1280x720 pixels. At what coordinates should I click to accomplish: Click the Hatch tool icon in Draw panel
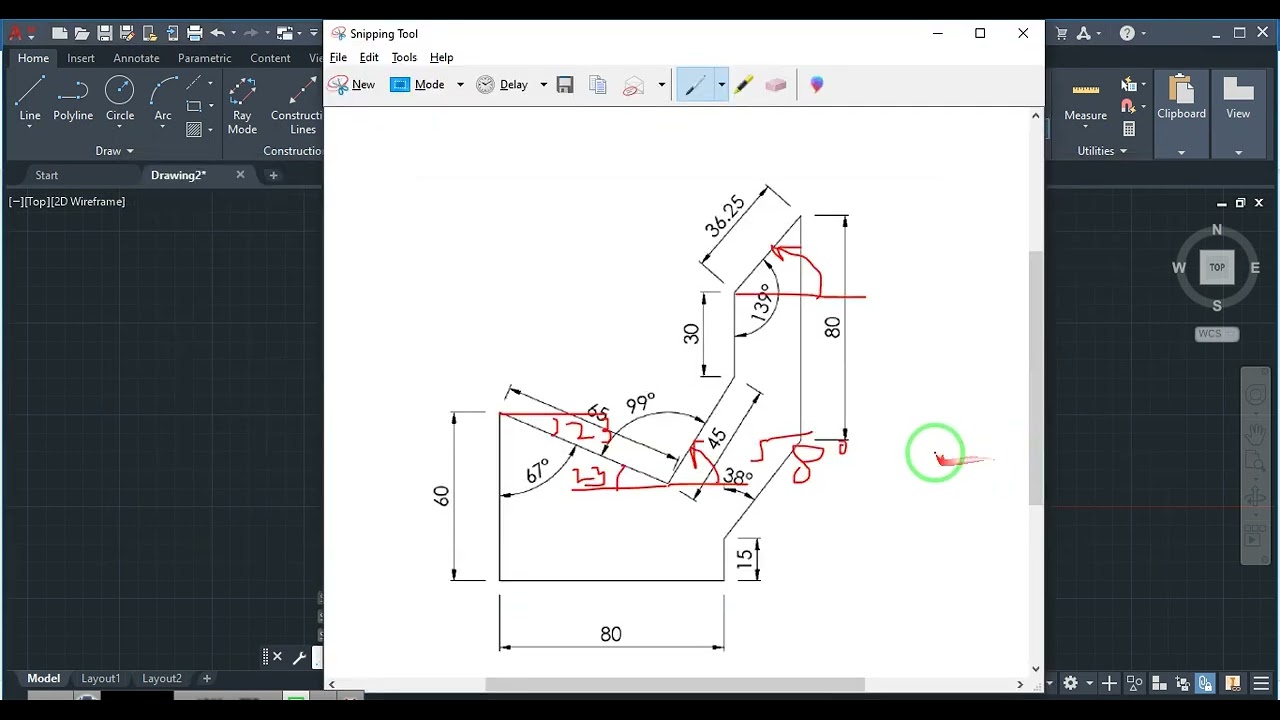pyautogui.click(x=194, y=129)
